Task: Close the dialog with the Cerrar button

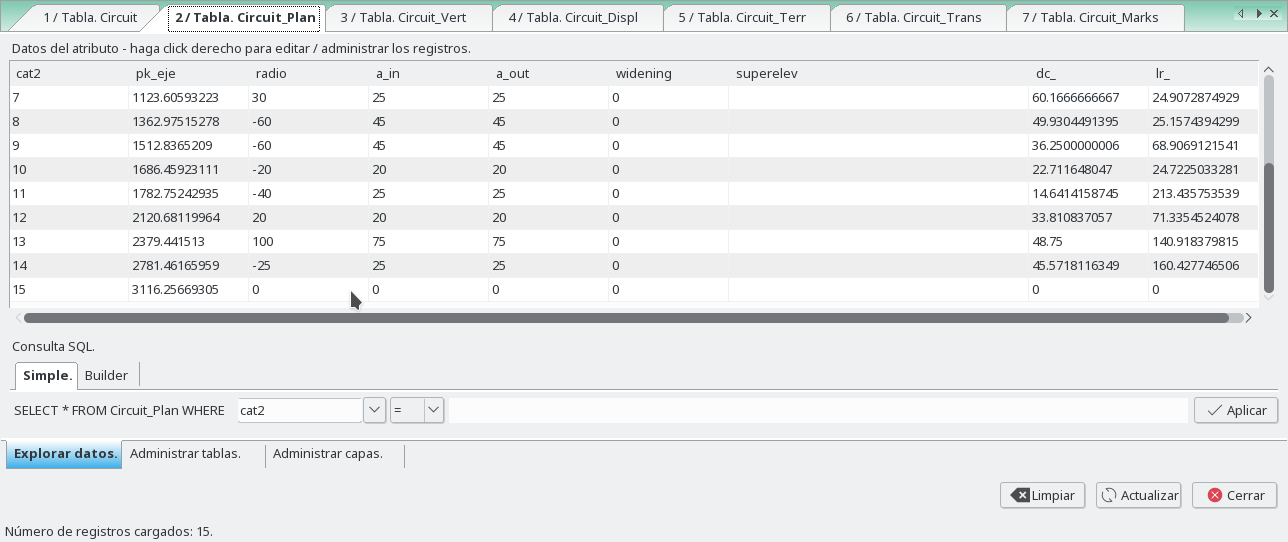Action: click(1235, 495)
